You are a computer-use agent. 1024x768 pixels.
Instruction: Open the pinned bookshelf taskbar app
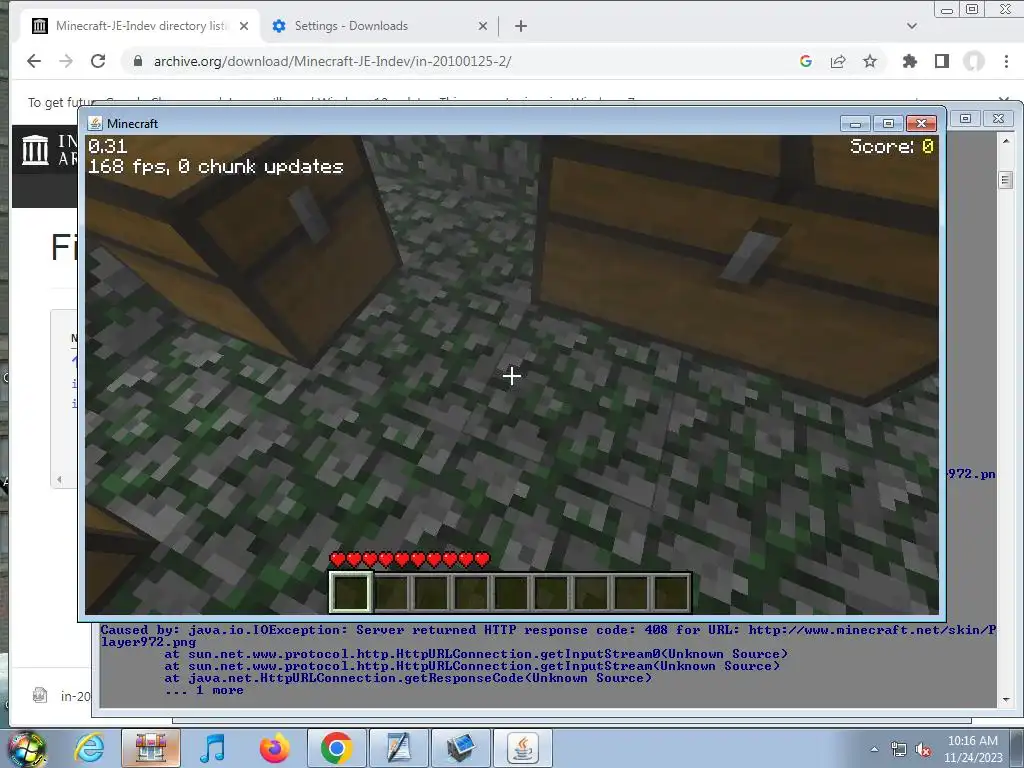151,748
